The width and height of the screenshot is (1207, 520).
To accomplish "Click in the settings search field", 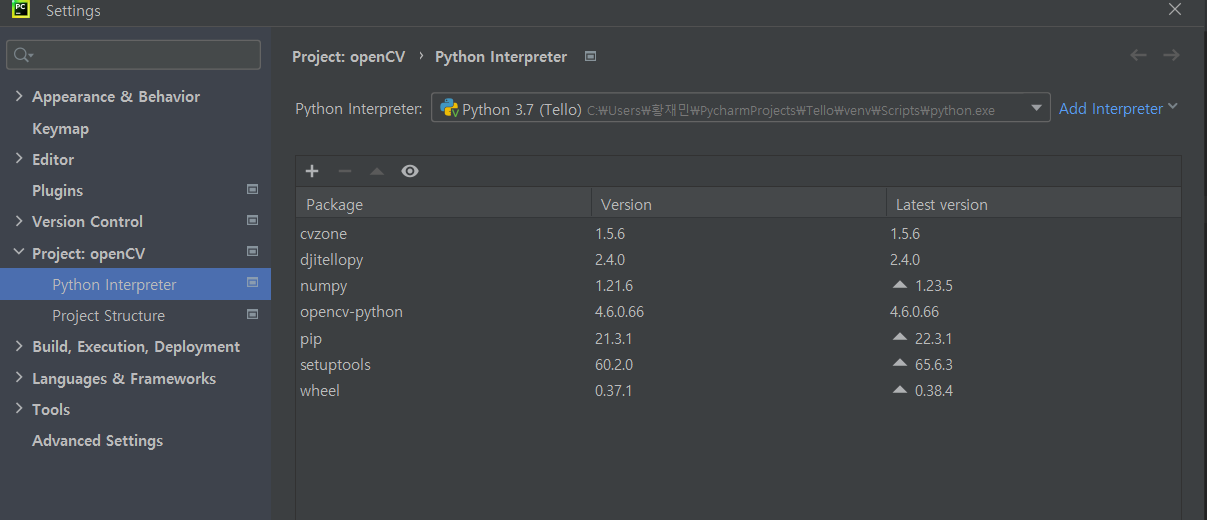I will [x=134, y=55].
